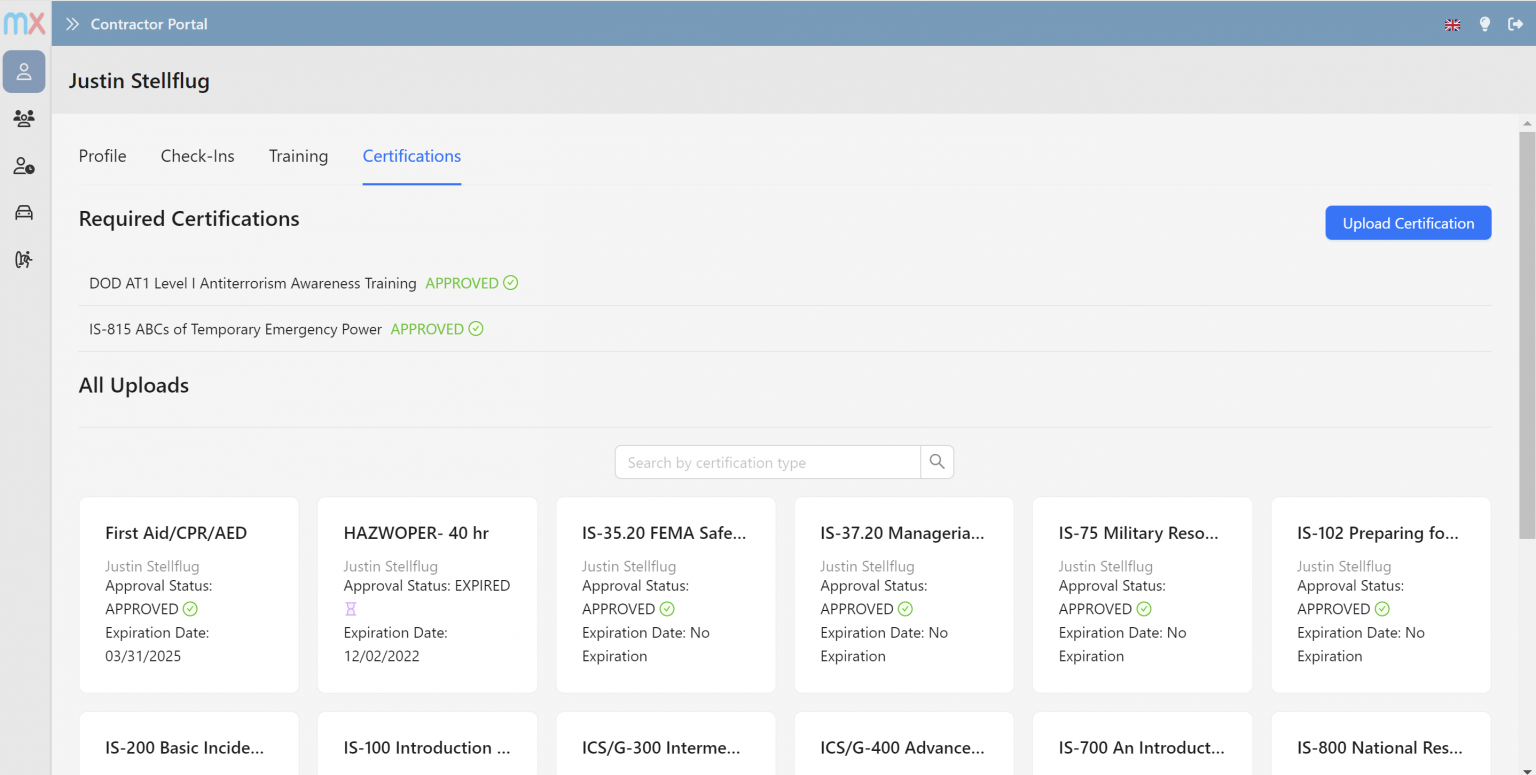Click the certification type search field
The width and height of the screenshot is (1536, 775).
[x=767, y=462]
